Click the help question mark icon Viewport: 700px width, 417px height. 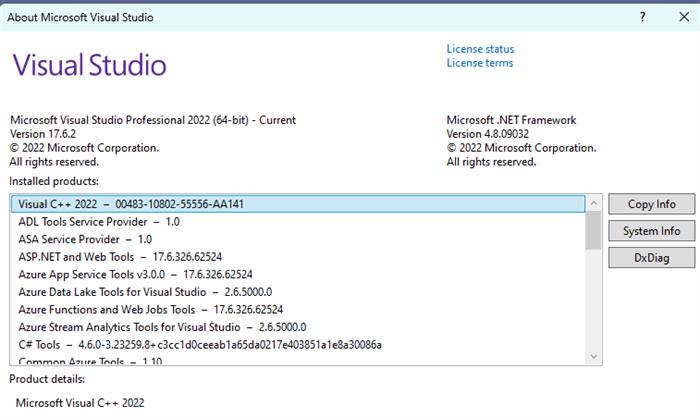[642, 17]
